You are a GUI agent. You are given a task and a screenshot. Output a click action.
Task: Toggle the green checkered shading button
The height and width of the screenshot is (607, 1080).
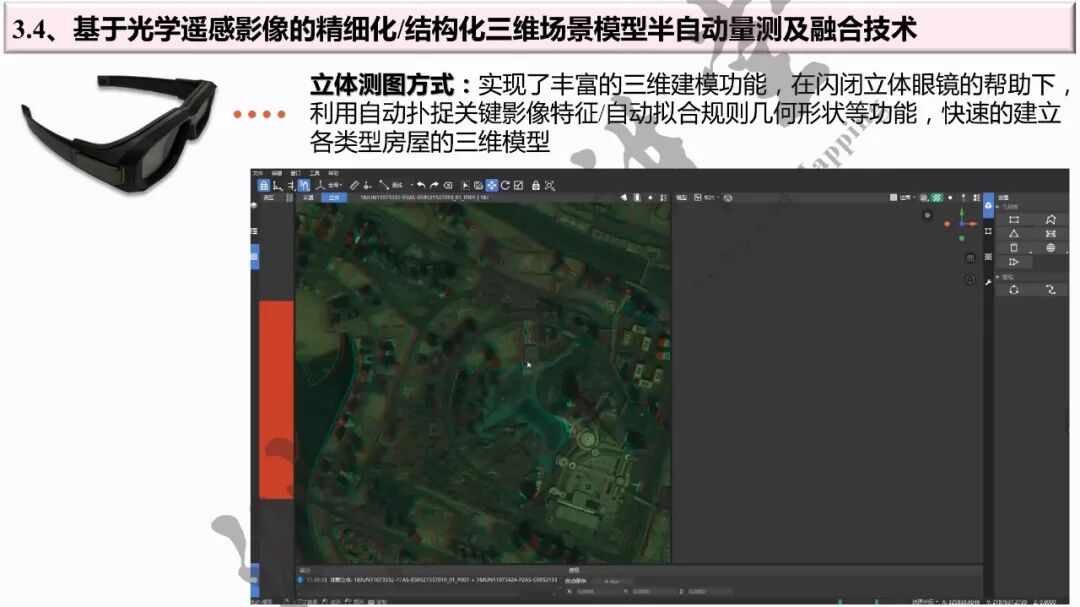click(x=937, y=198)
